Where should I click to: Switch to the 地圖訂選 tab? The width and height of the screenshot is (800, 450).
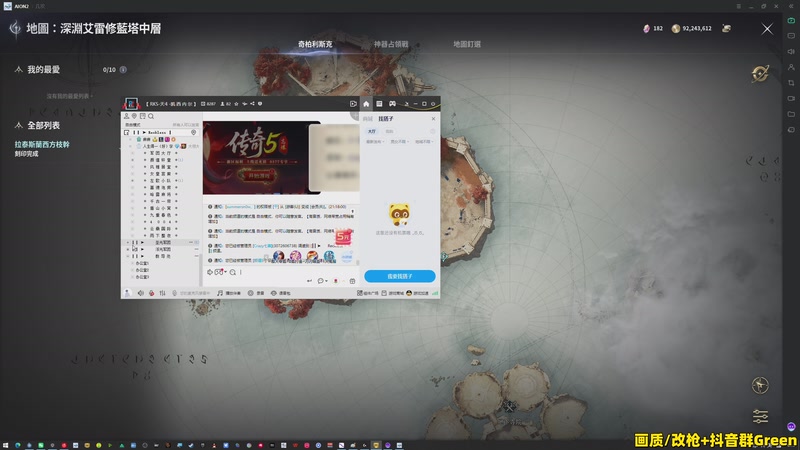pos(467,44)
